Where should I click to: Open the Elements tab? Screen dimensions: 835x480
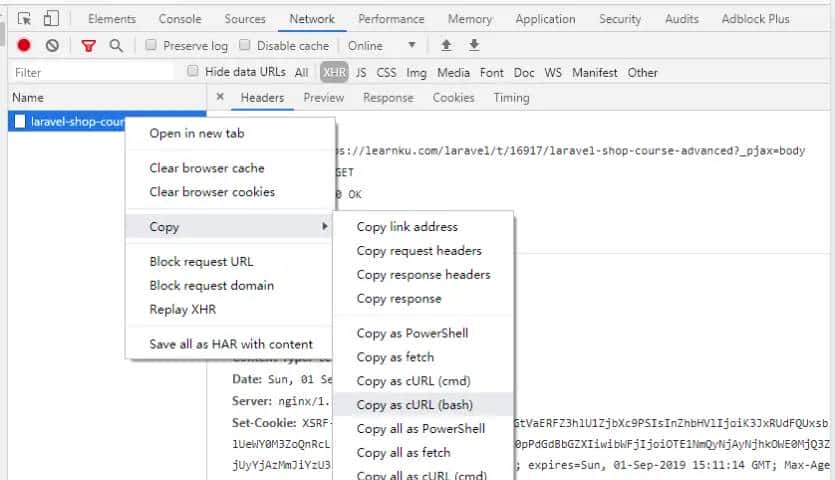[112, 19]
